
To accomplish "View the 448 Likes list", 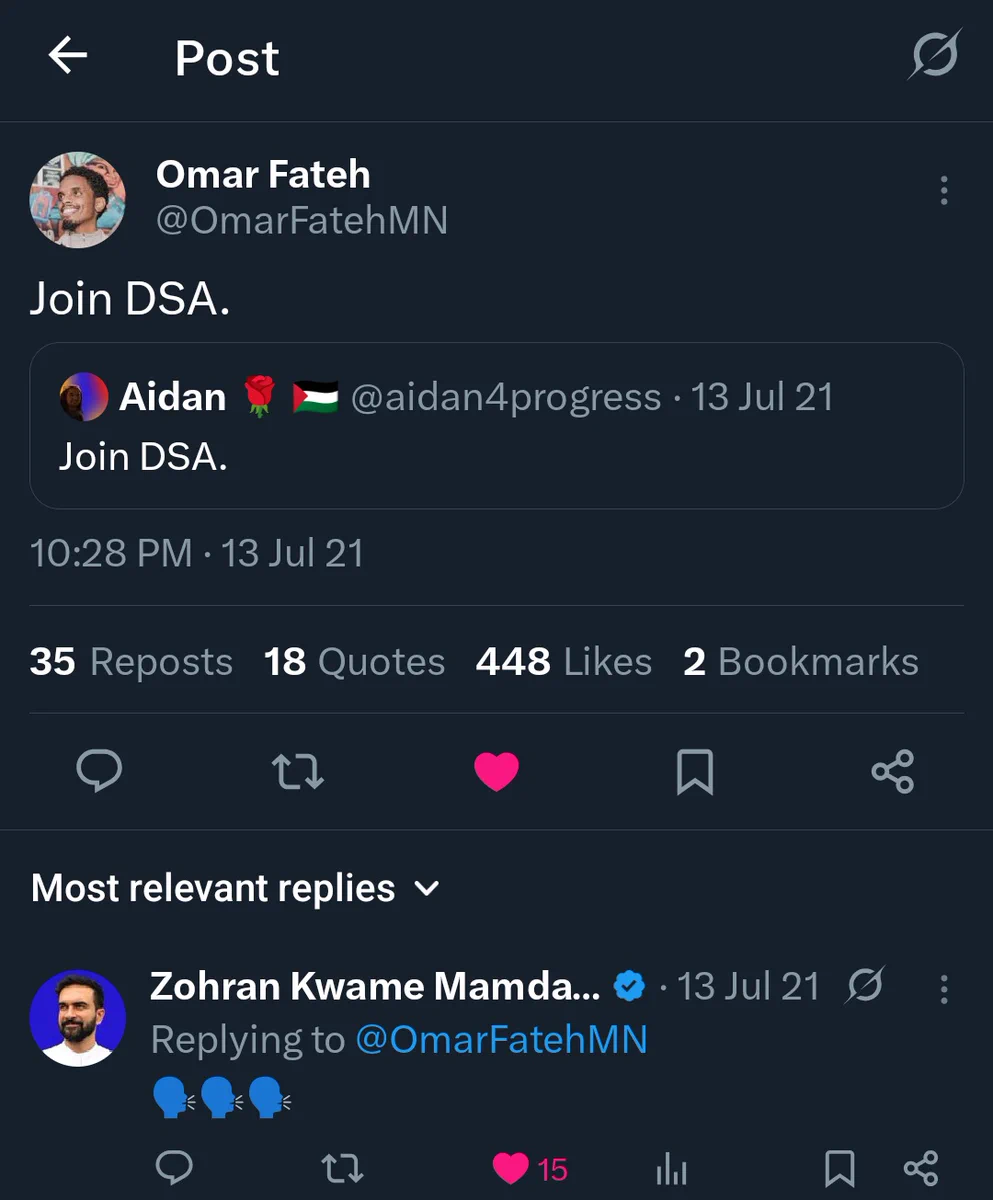I will coord(563,662).
